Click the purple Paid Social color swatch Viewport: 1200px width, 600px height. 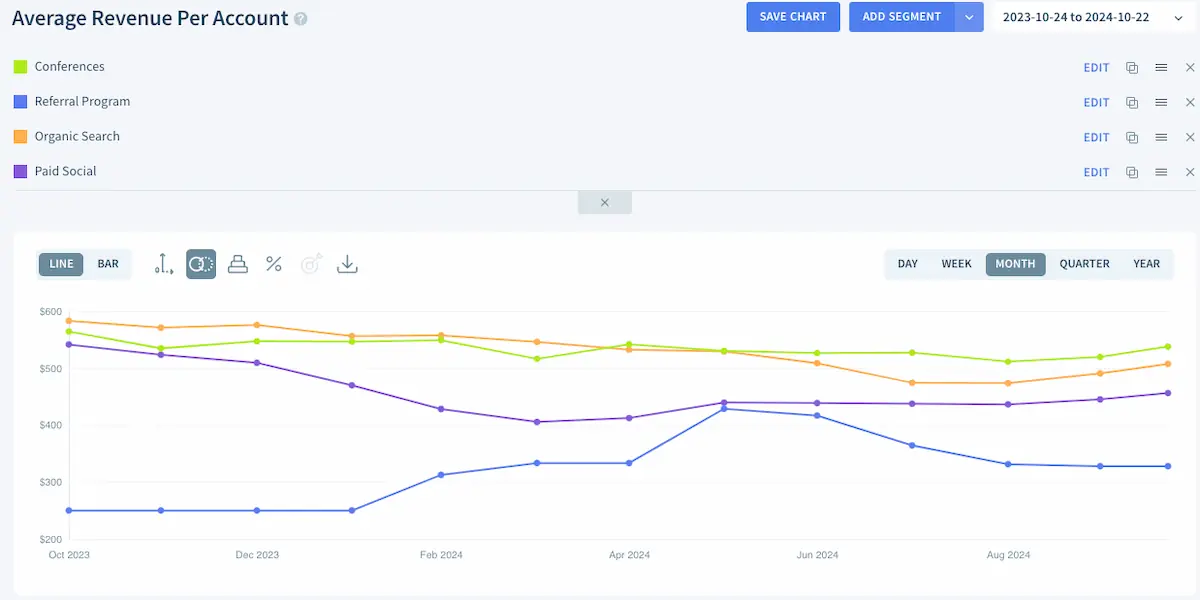(x=20, y=172)
